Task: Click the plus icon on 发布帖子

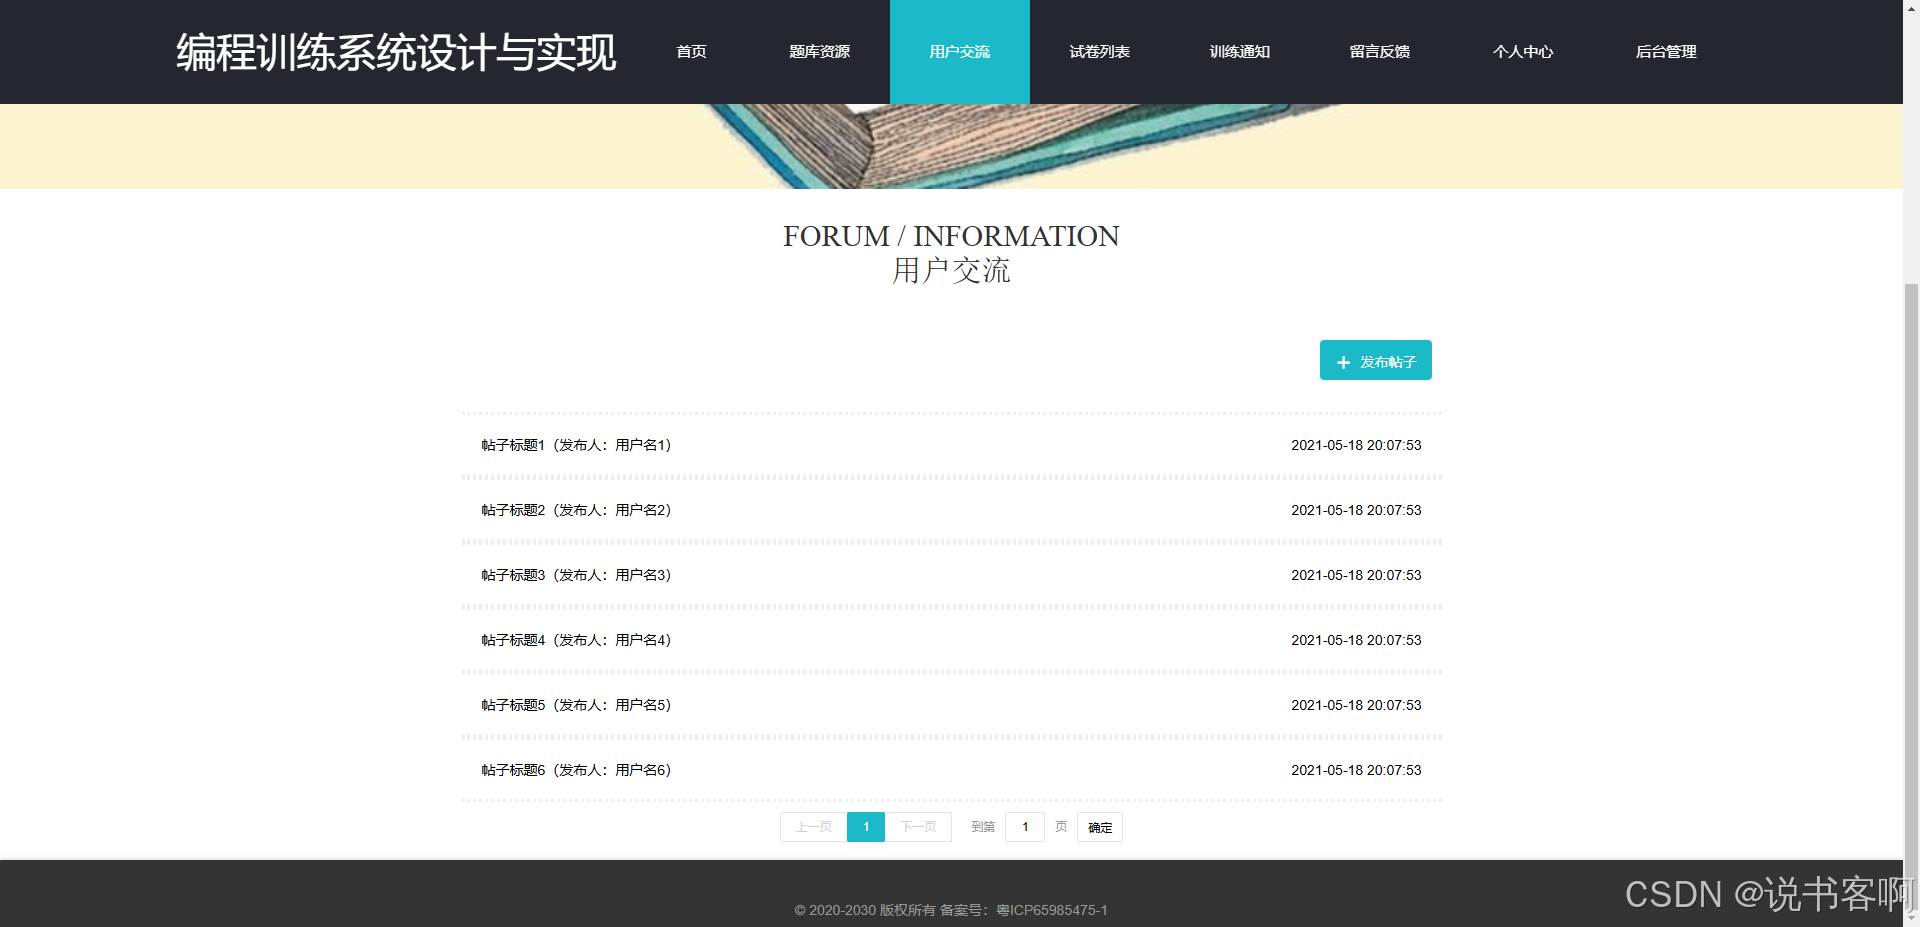Action: coord(1343,362)
